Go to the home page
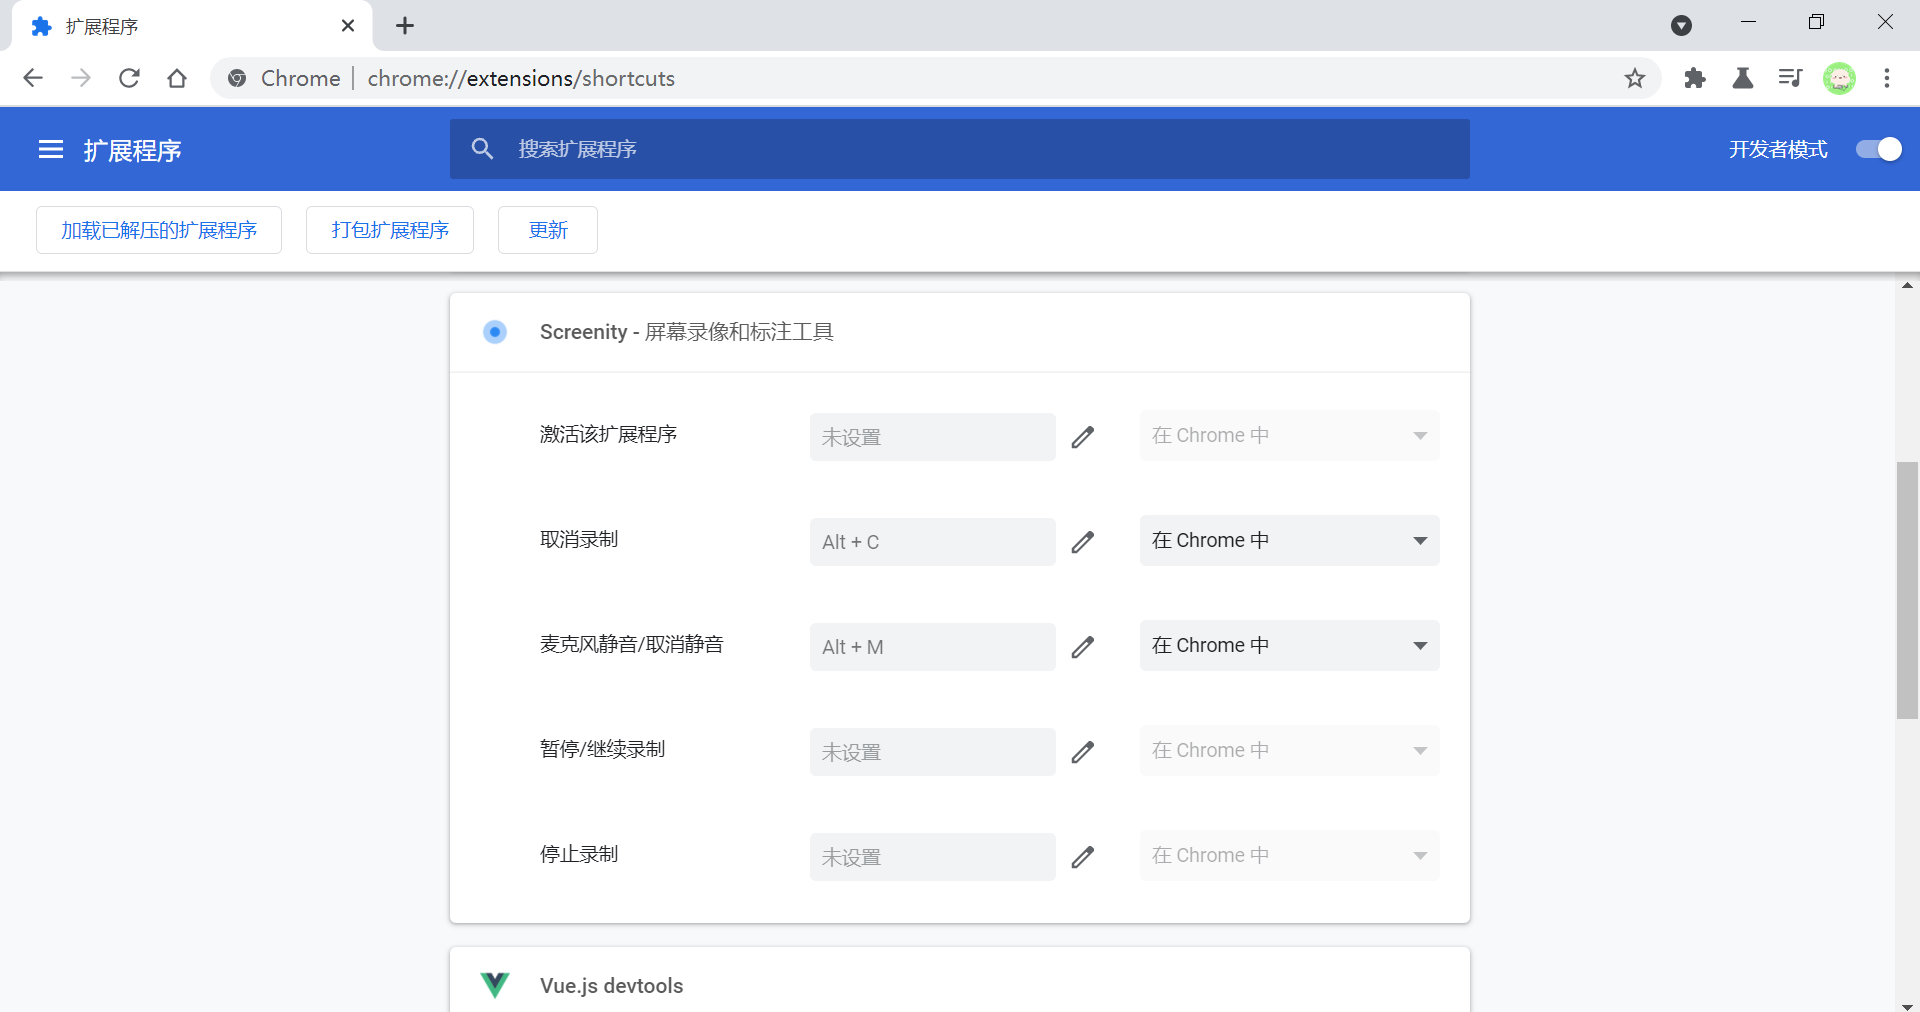Image resolution: width=1920 pixels, height=1012 pixels. point(177,78)
